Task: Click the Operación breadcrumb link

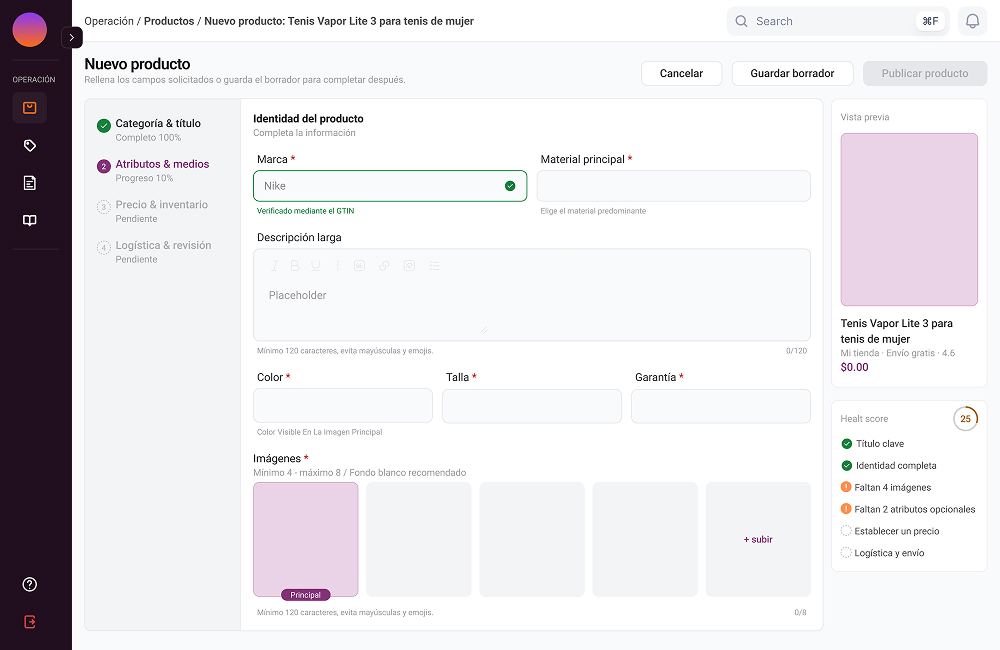Action: (x=109, y=21)
